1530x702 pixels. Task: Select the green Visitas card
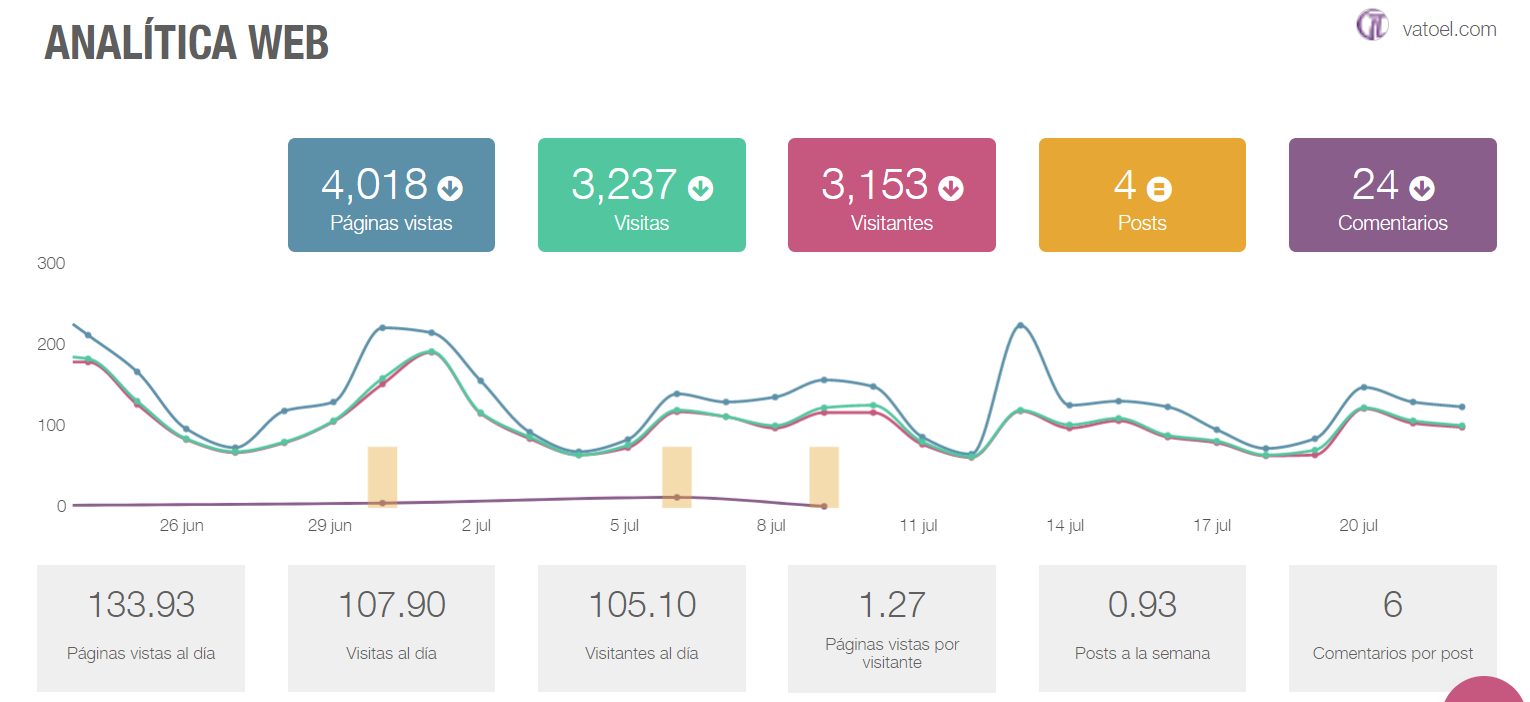642,195
